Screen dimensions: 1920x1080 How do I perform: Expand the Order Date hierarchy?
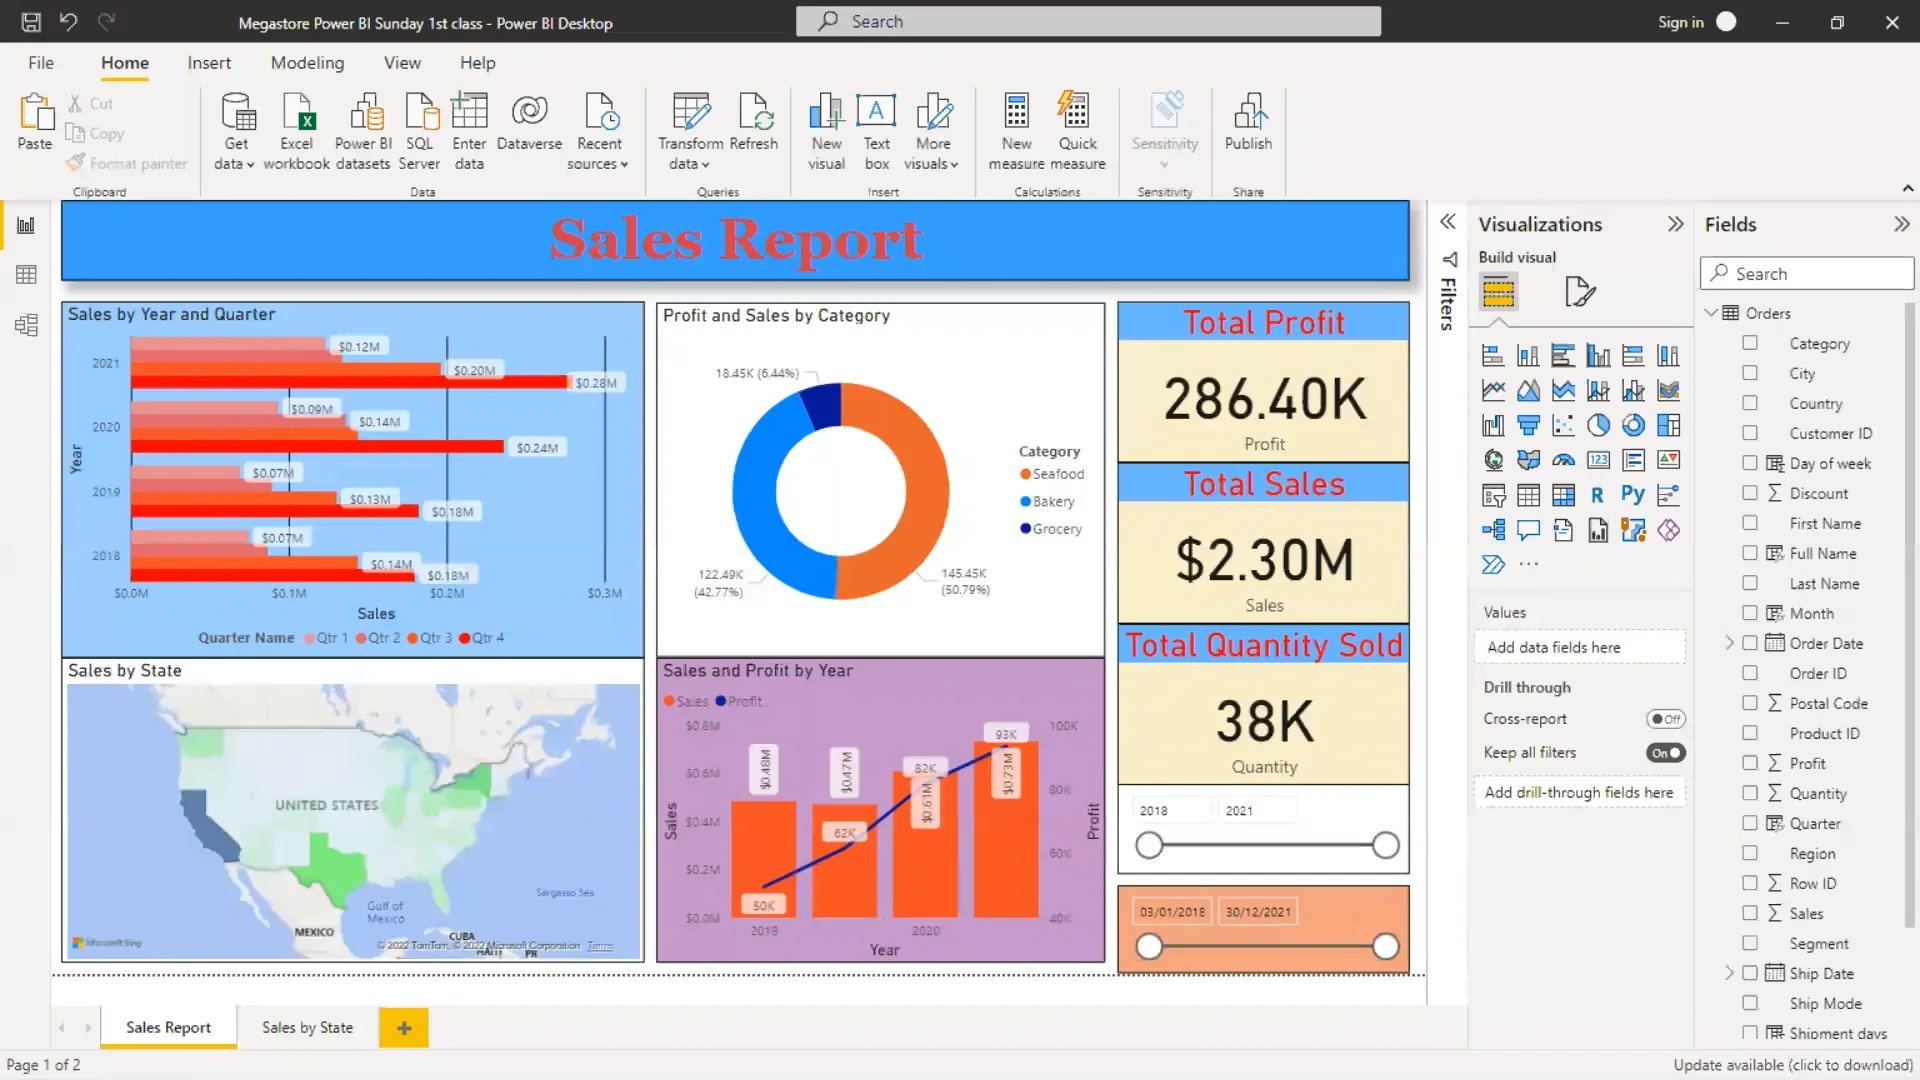tap(1729, 643)
